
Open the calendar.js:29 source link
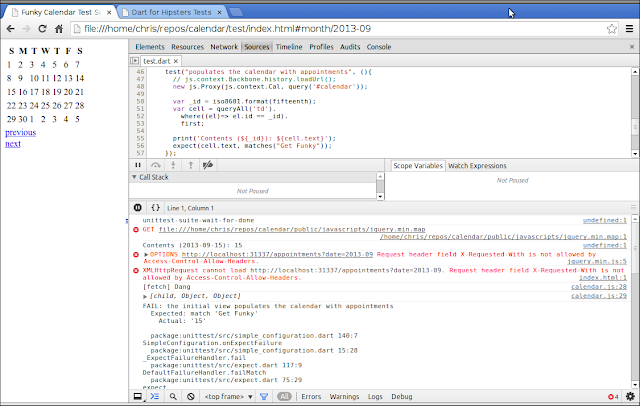(598, 296)
